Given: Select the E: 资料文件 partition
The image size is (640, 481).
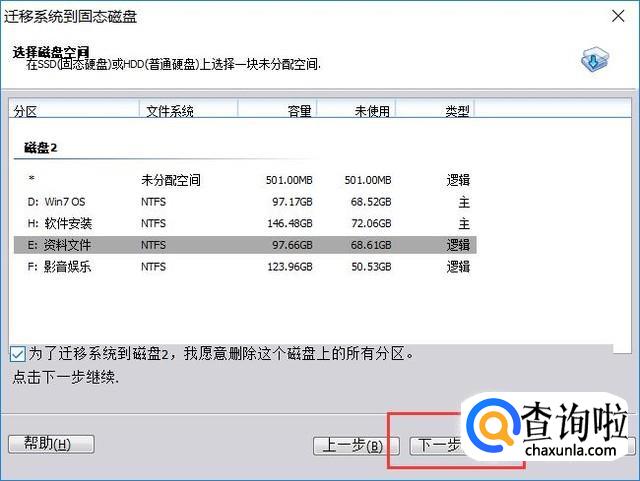Looking at the screenshot, I should (245, 245).
